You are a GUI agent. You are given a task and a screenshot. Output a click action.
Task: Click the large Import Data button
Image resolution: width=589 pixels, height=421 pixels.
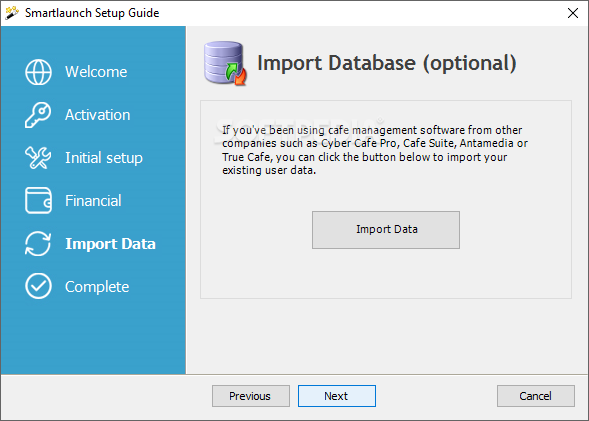[x=386, y=230]
